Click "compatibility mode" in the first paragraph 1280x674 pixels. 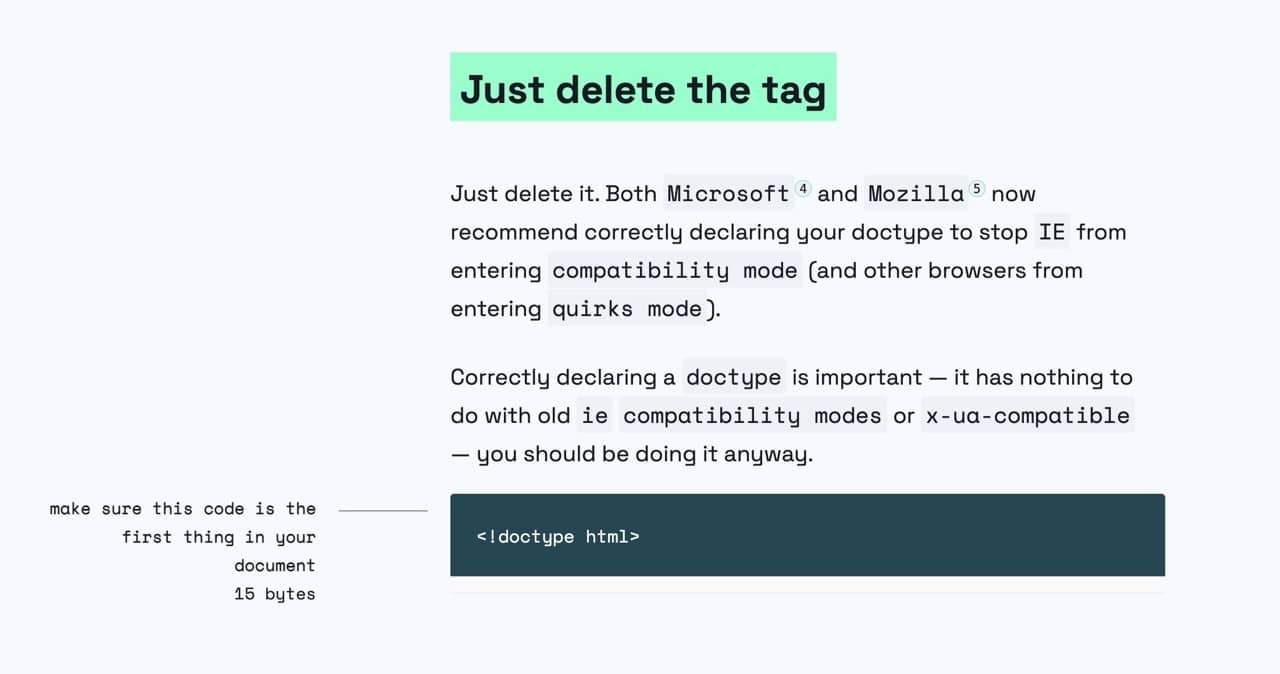675,271
